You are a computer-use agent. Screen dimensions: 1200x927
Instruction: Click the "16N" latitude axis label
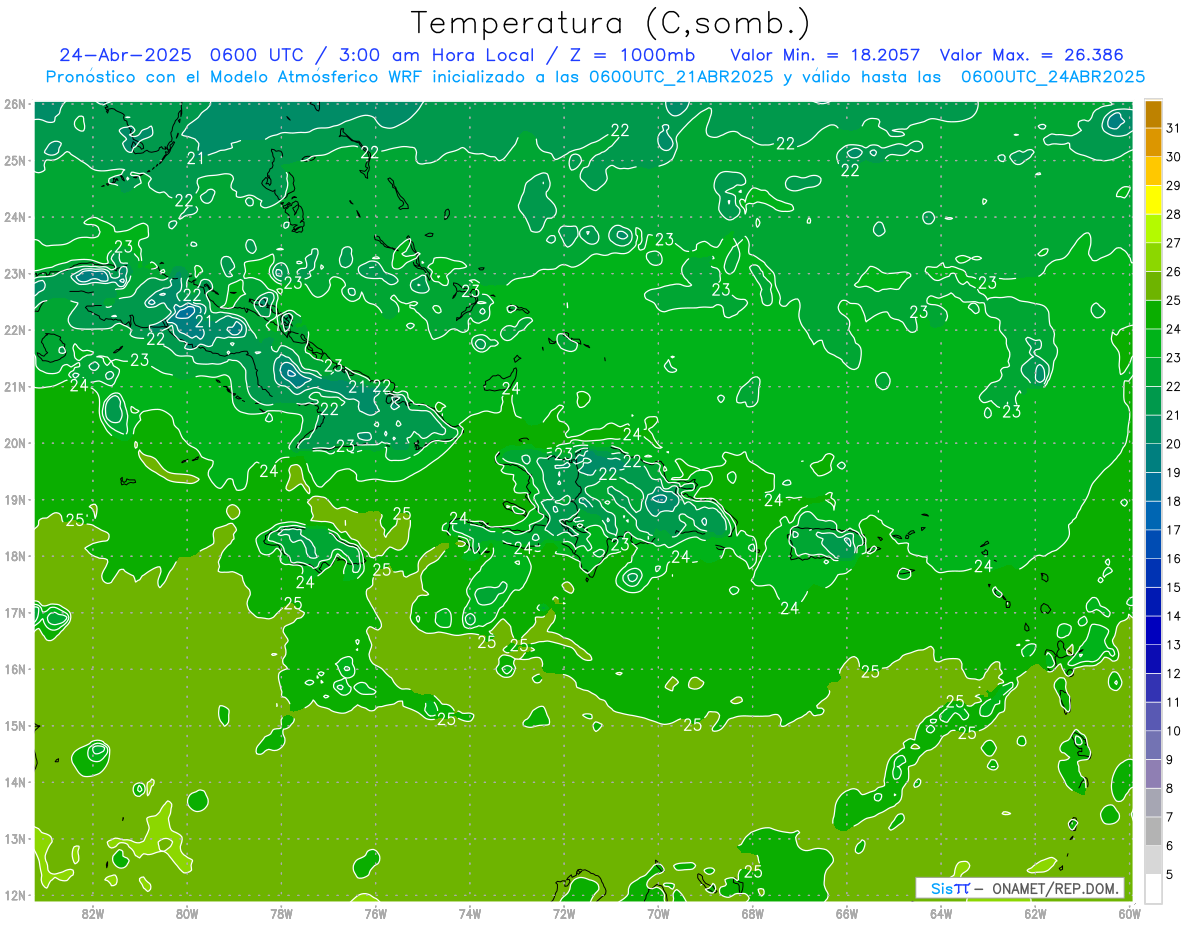(15, 669)
